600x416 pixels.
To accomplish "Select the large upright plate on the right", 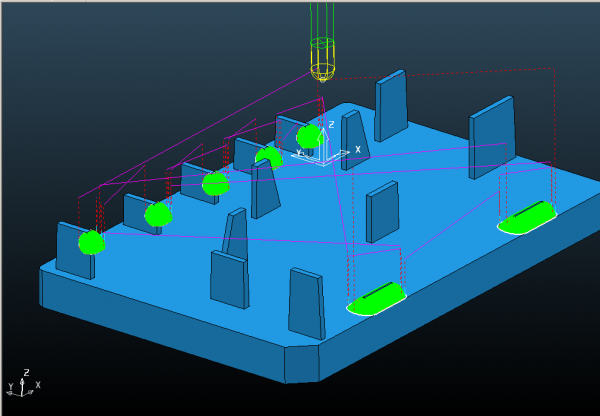I will tap(492, 137).
